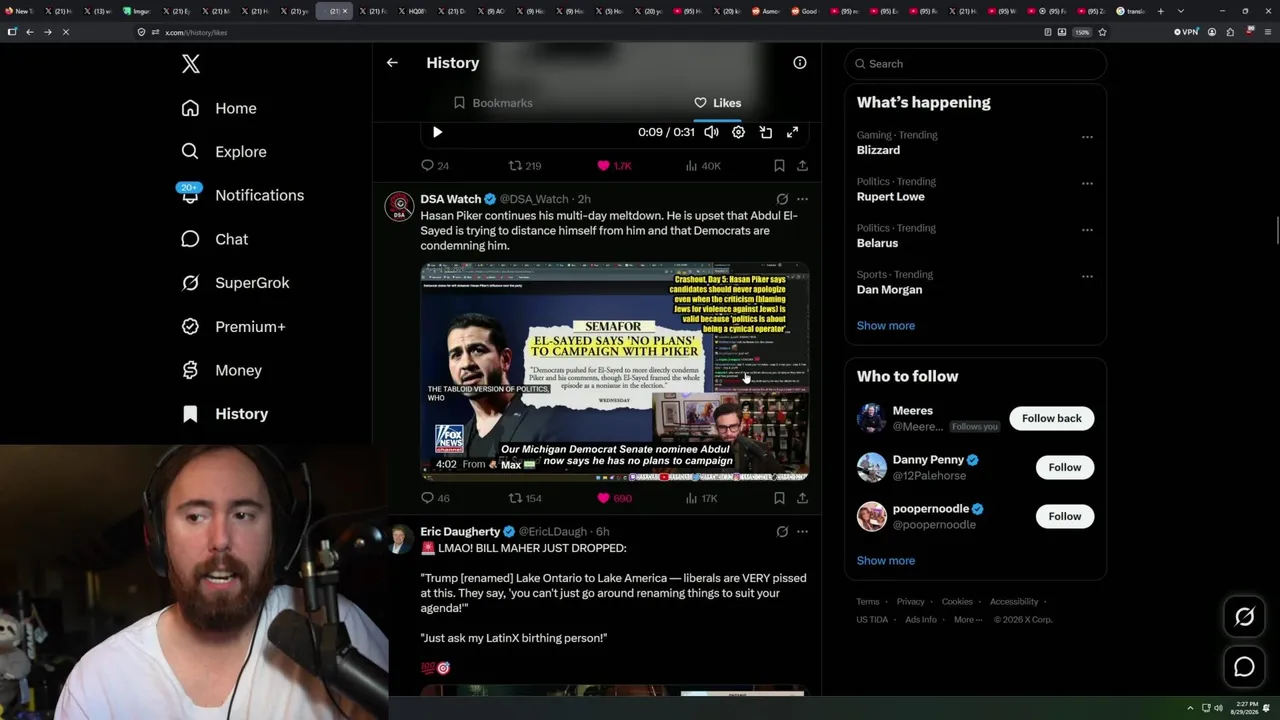Click the X logo in the sidebar
This screenshot has height=720, width=1280.
[191, 64]
